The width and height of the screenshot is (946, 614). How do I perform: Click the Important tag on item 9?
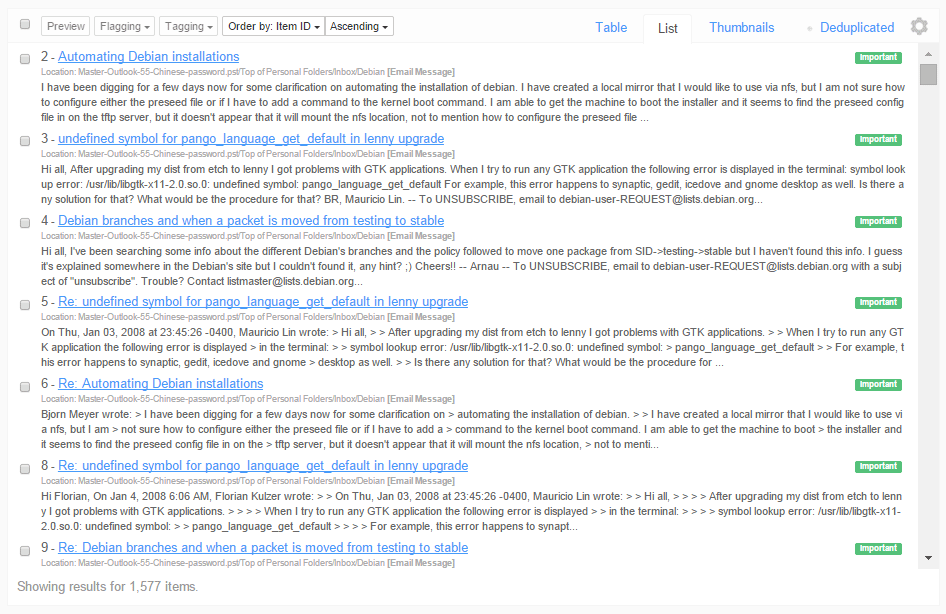click(x=878, y=548)
